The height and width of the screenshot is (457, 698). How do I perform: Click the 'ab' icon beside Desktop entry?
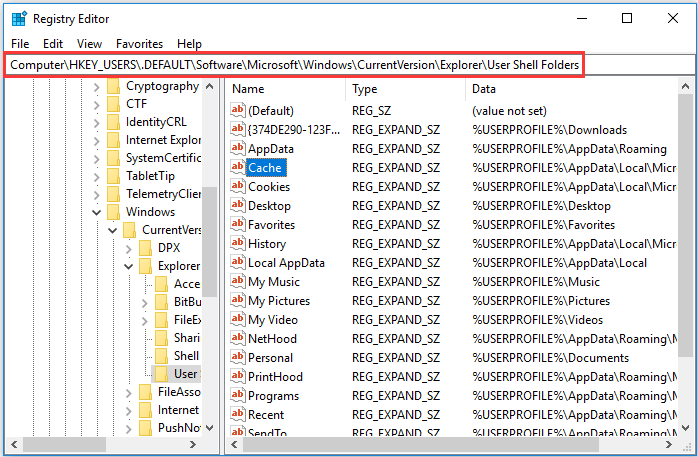pos(238,205)
